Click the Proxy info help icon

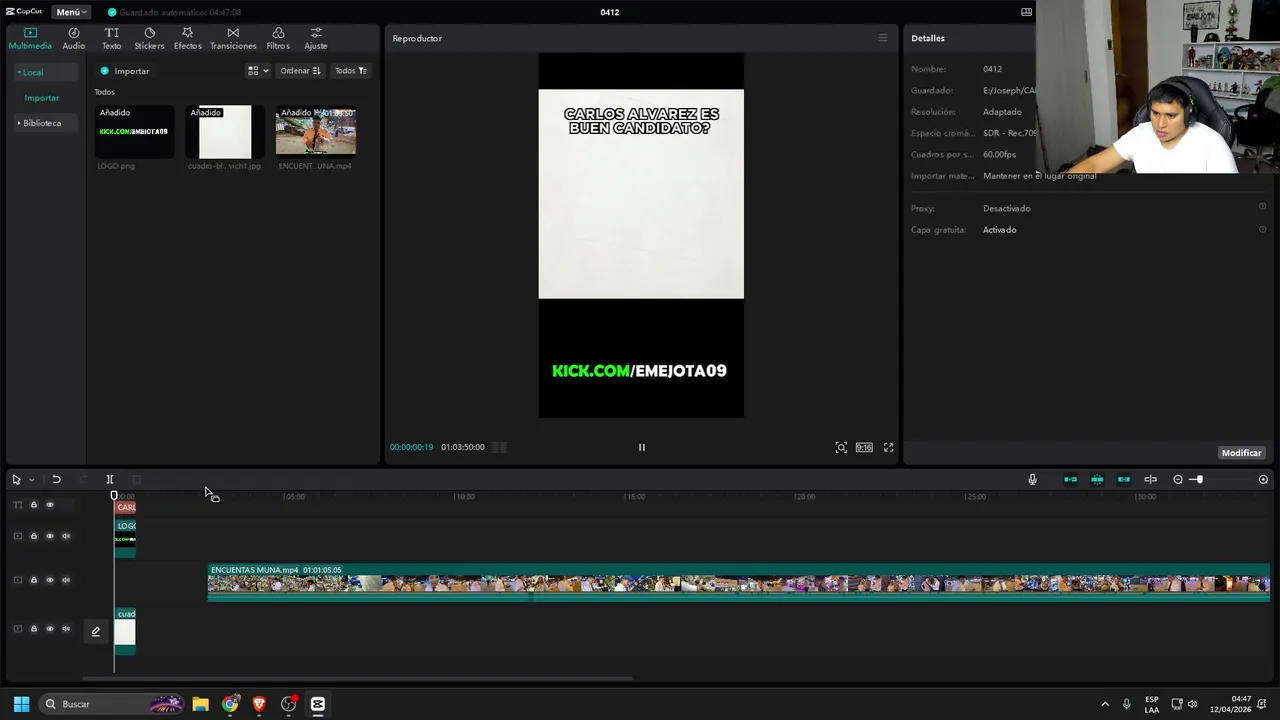tap(1262, 207)
